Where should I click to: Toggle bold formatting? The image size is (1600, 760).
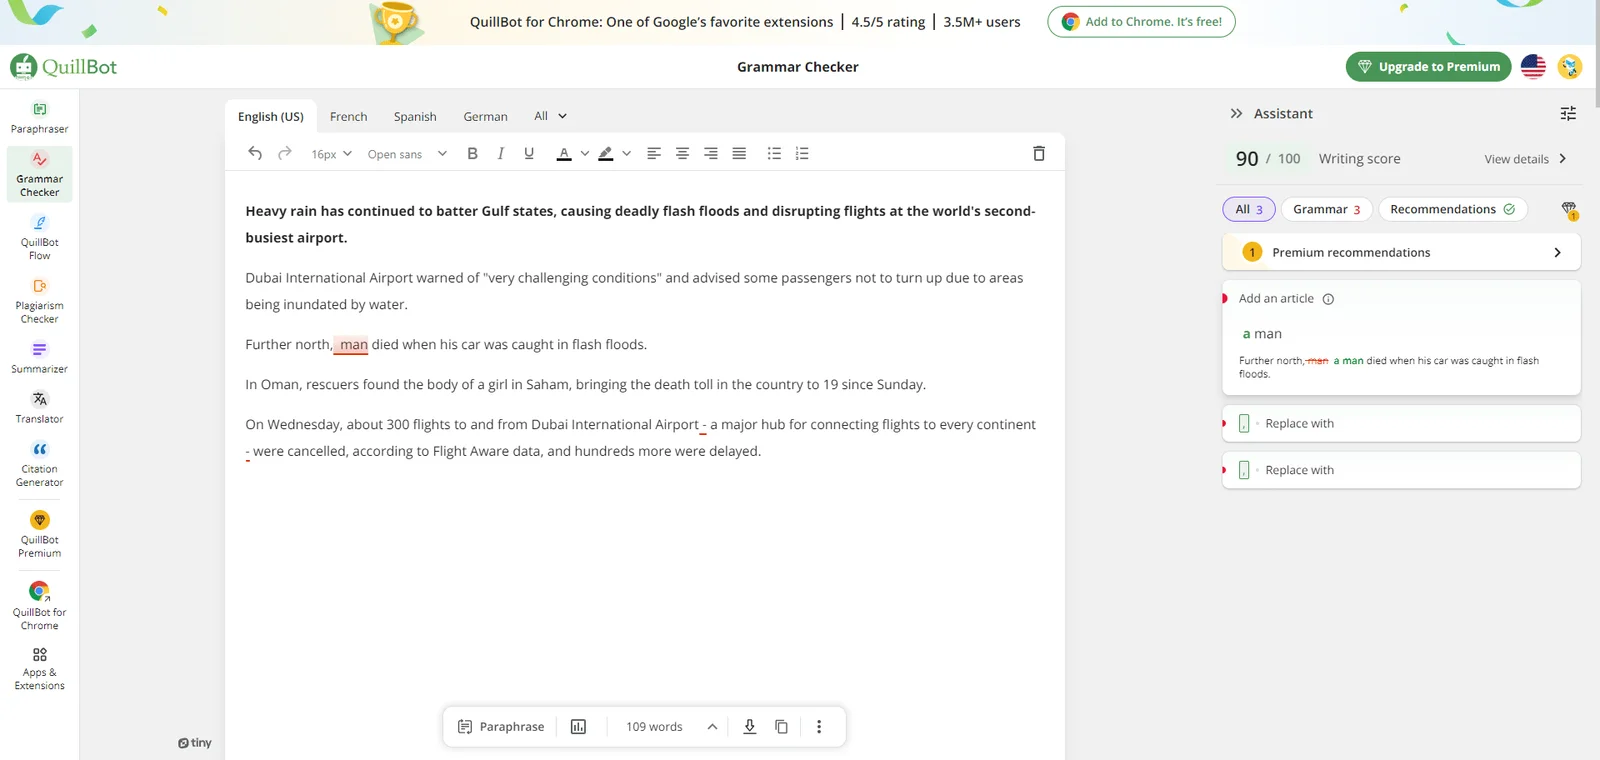472,153
